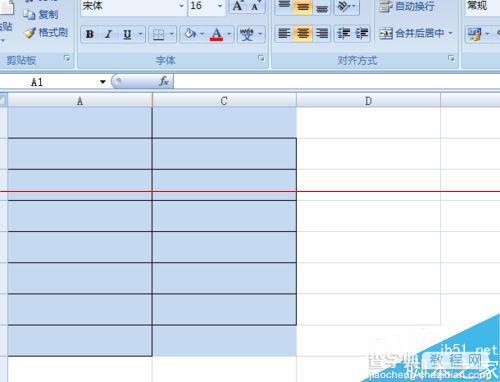Click insert function fx button

164,81
